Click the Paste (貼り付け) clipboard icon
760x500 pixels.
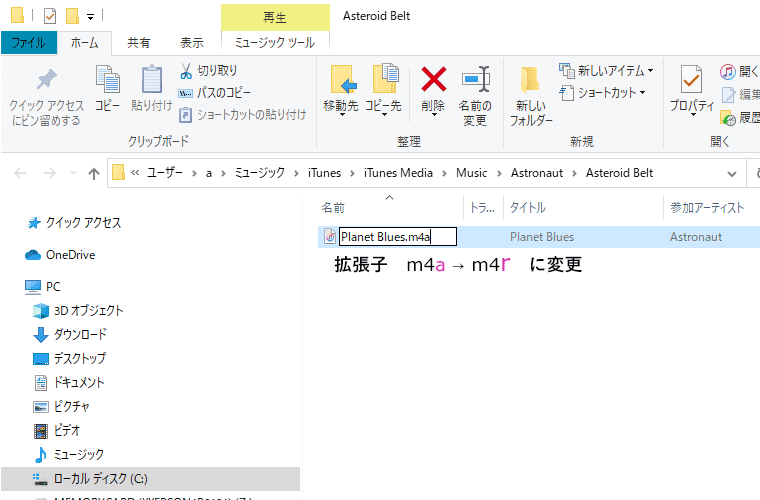(152, 79)
